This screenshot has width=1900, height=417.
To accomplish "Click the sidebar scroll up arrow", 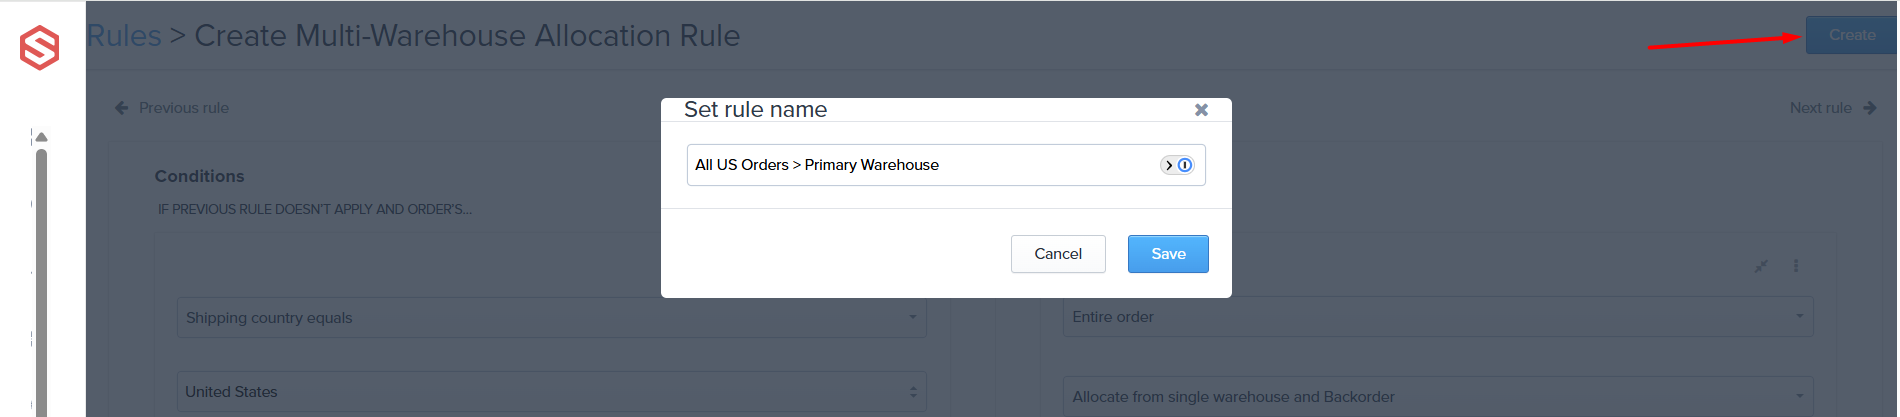I will click(41, 137).
